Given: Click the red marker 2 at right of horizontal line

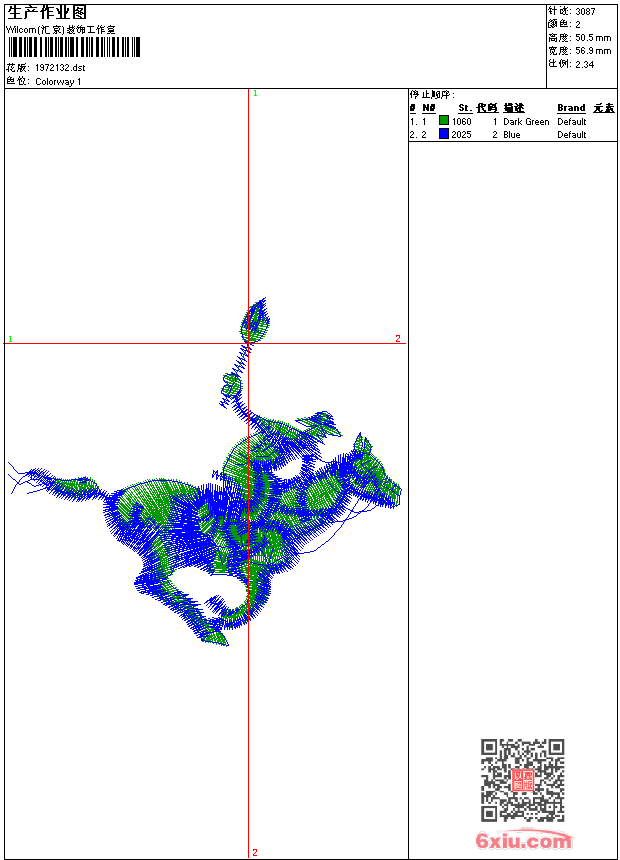Looking at the screenshot, I should (397, 339).
